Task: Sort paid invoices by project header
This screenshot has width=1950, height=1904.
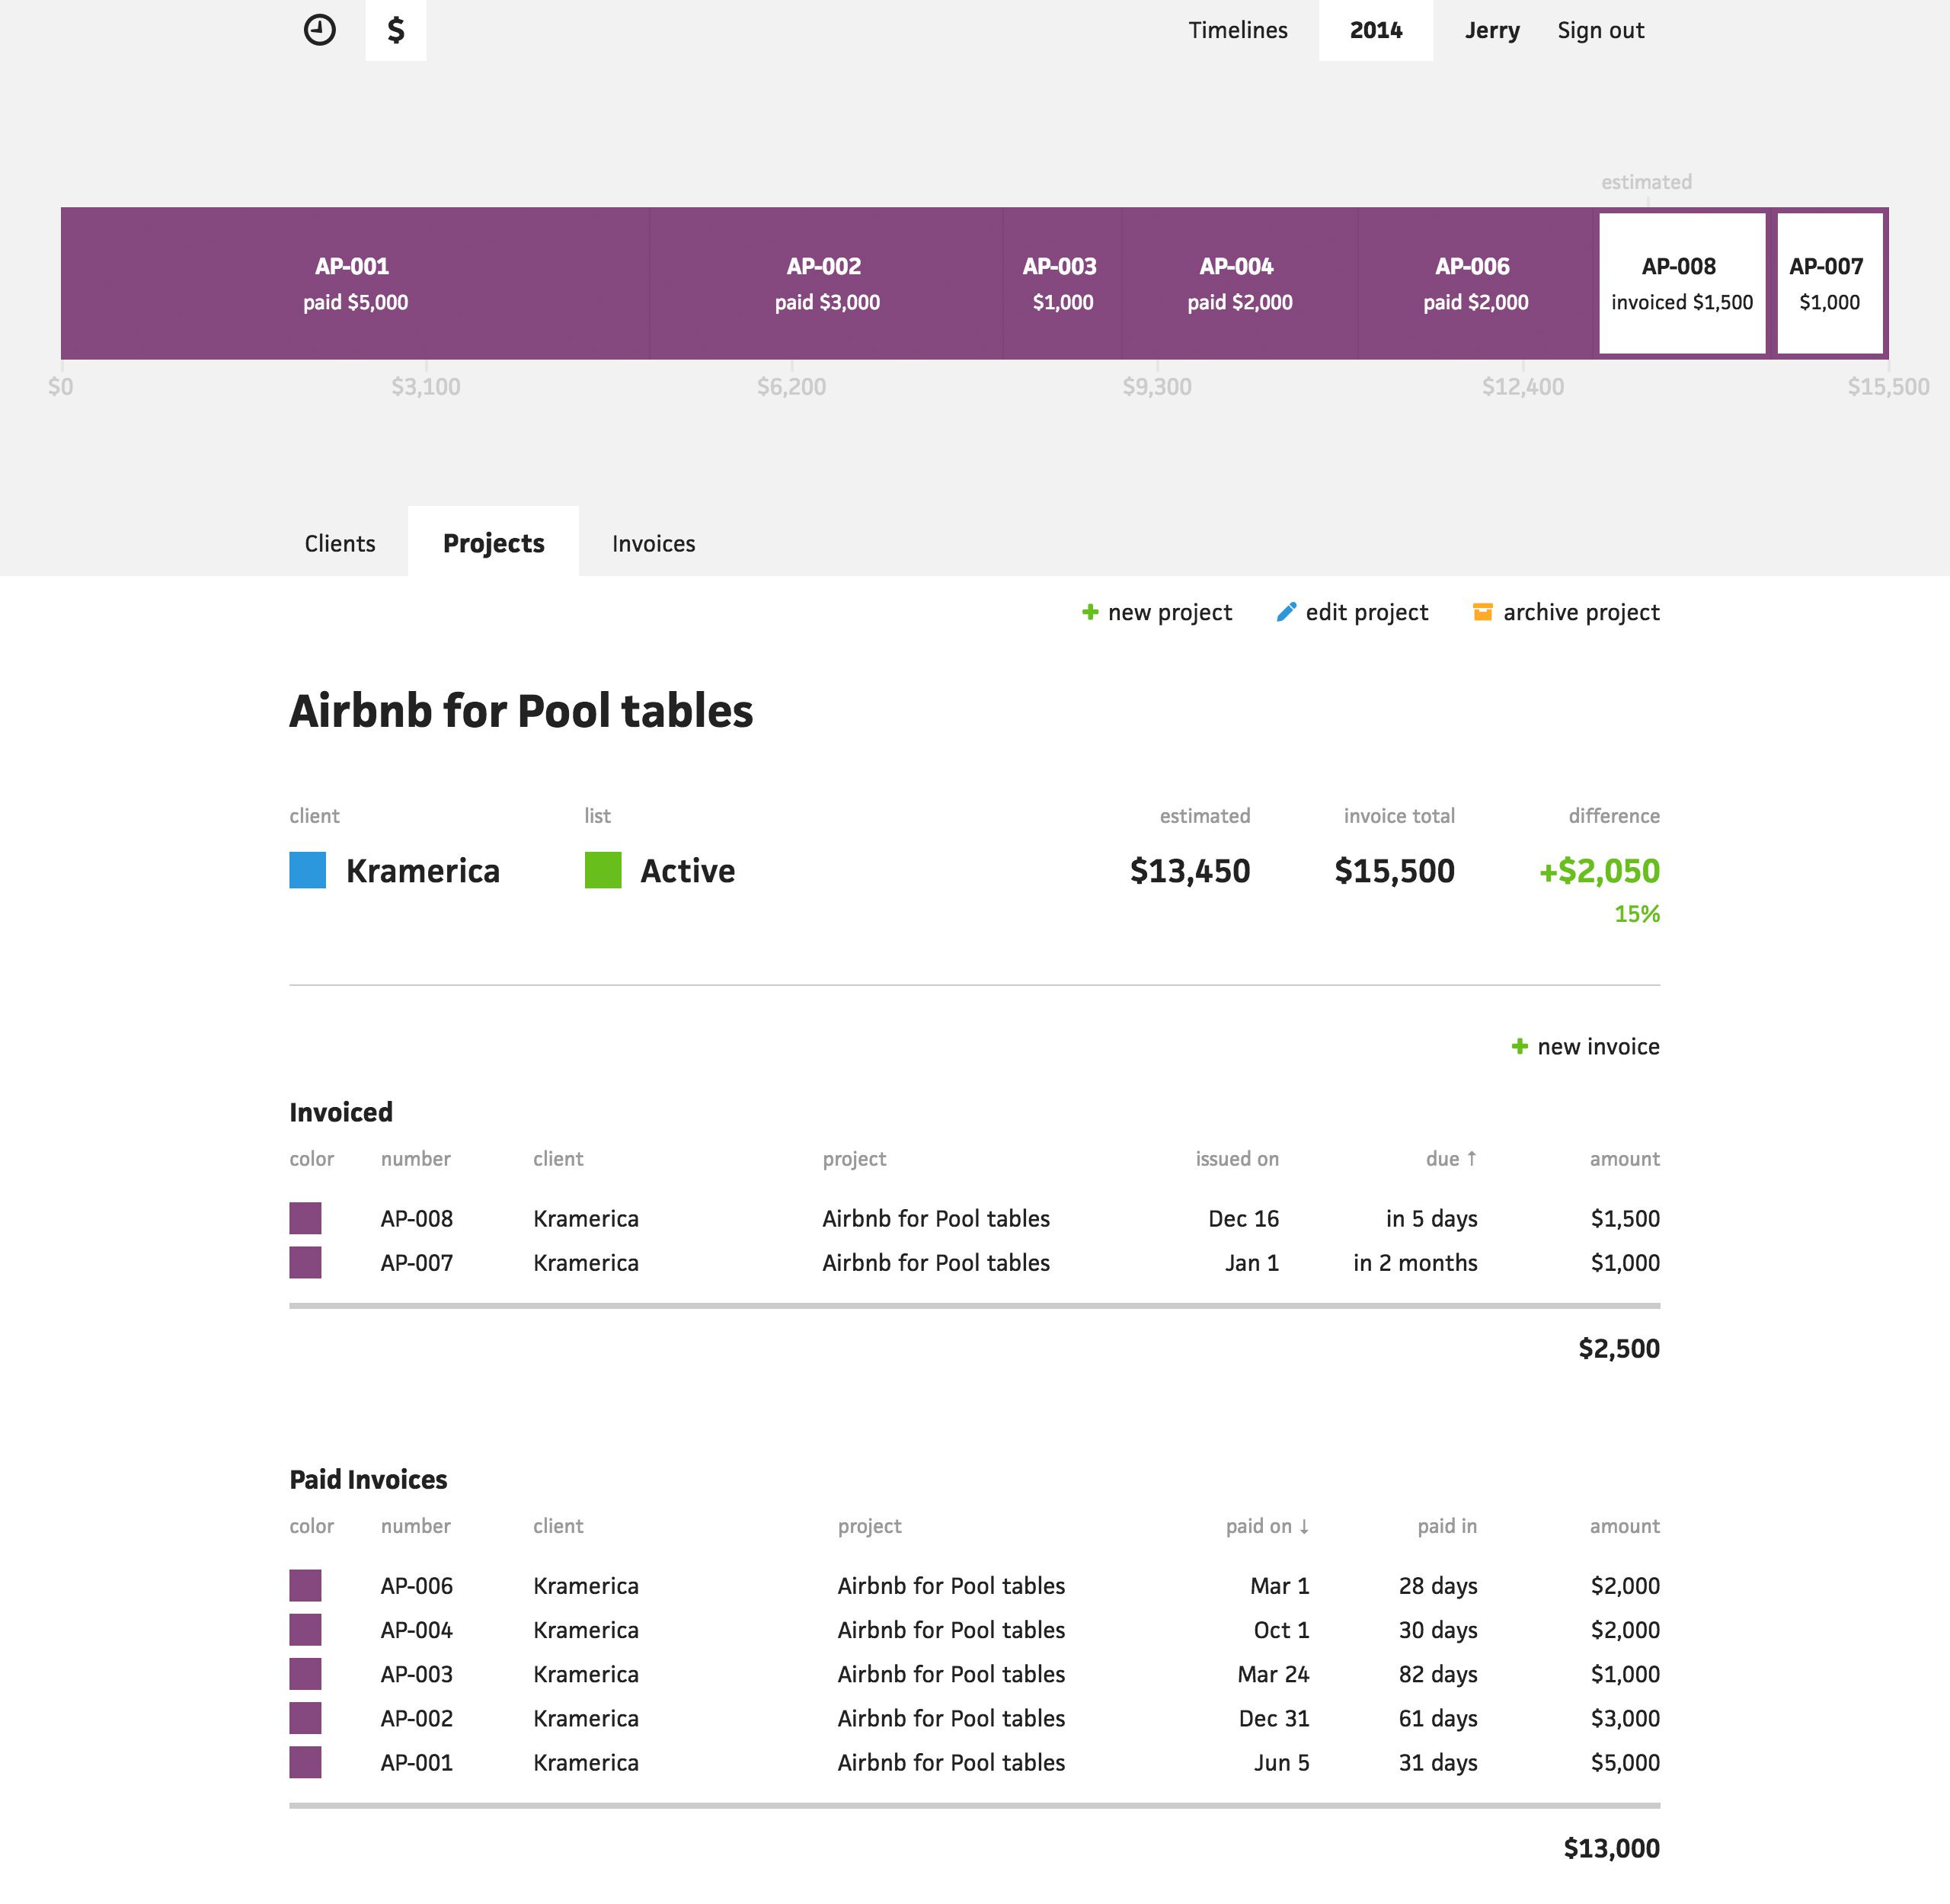Action: click(x=869, y=1525)
